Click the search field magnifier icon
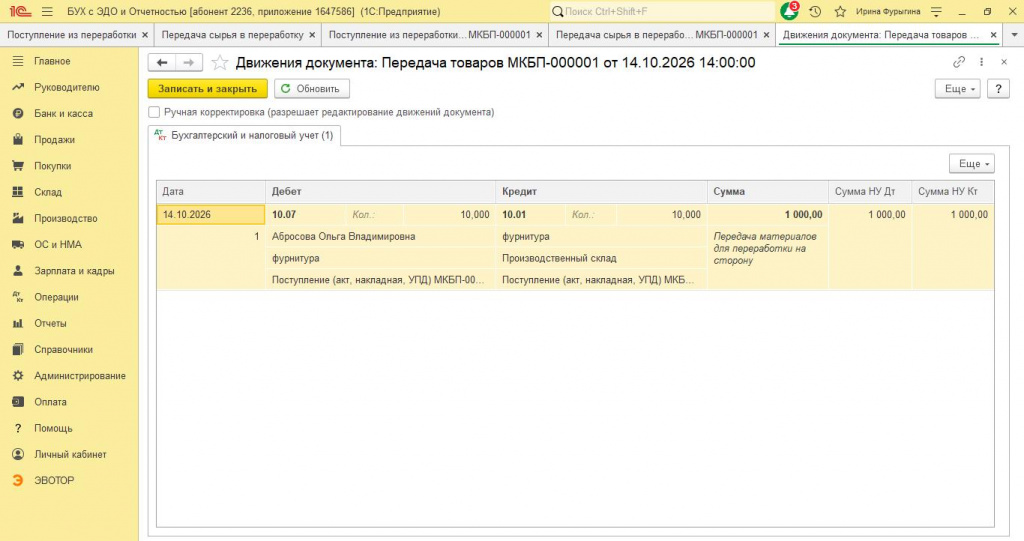This screenshot has height=541, width=1024. tap(558, 12)
